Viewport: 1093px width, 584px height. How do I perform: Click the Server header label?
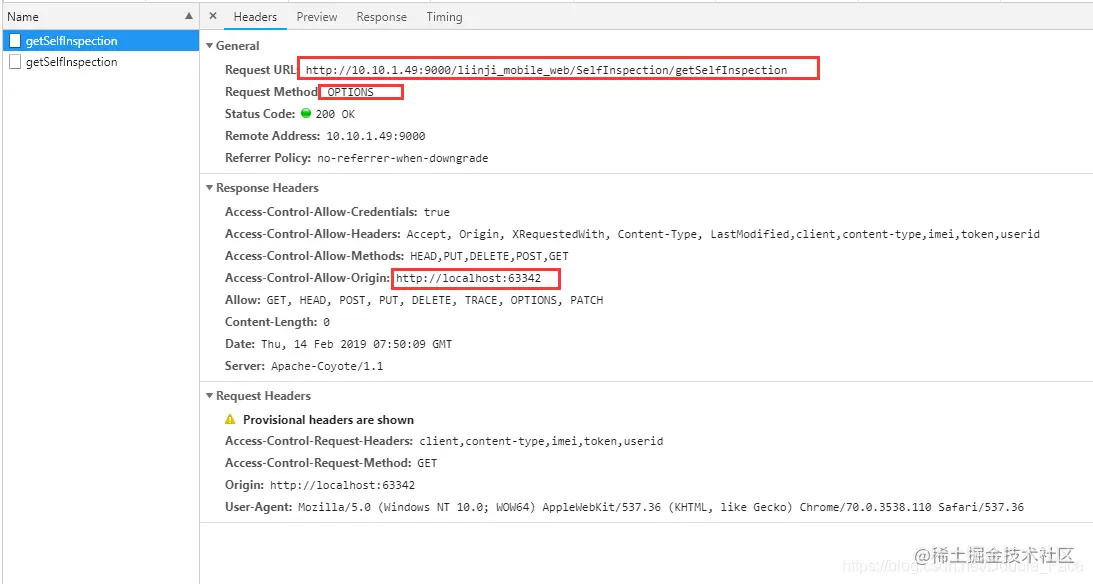click(245, 366)
